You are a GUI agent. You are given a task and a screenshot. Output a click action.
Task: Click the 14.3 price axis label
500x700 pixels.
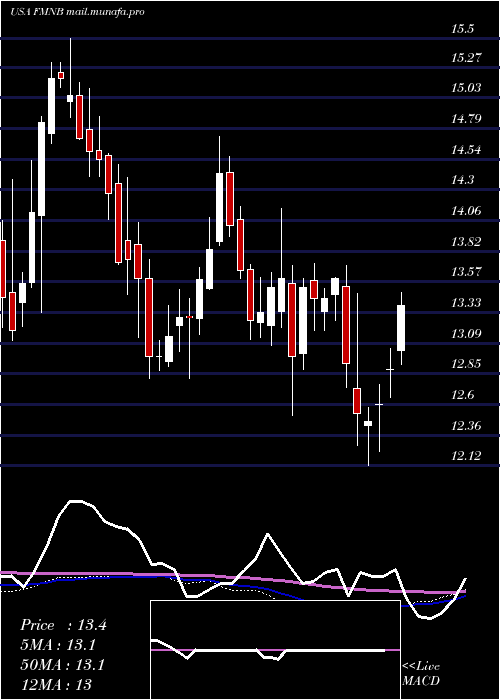coord(462,179)
